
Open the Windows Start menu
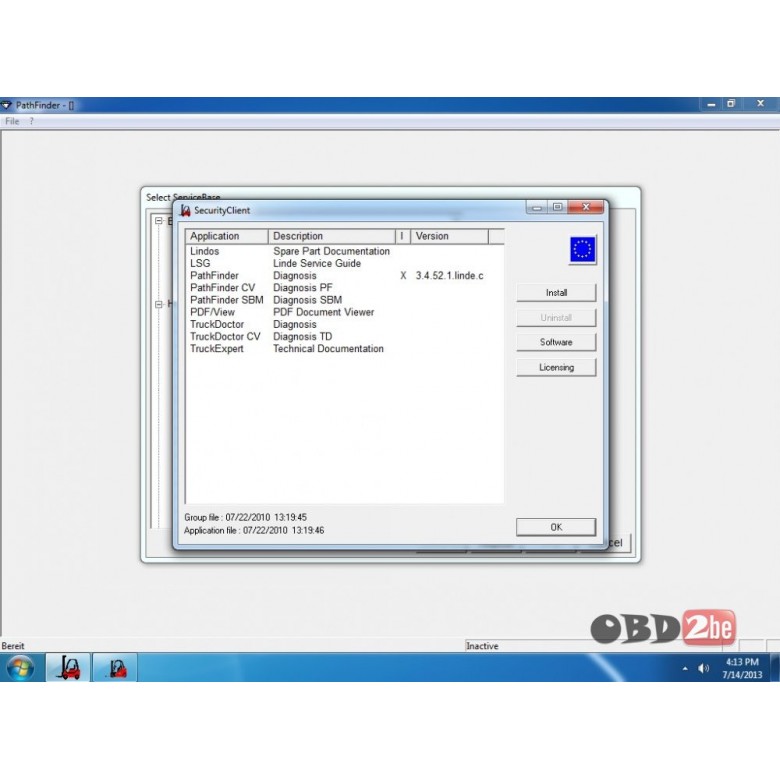(x=21, y=668)
